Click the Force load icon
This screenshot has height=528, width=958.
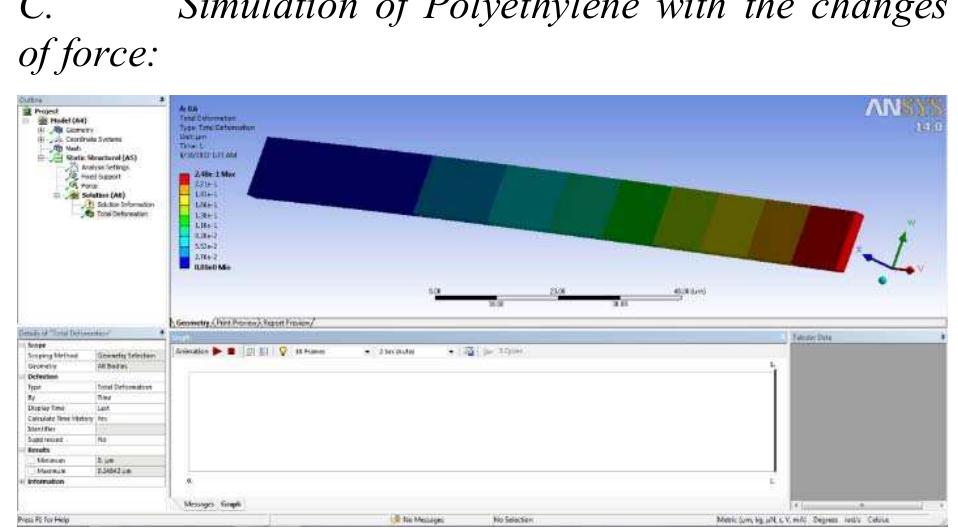coord(73,186)
